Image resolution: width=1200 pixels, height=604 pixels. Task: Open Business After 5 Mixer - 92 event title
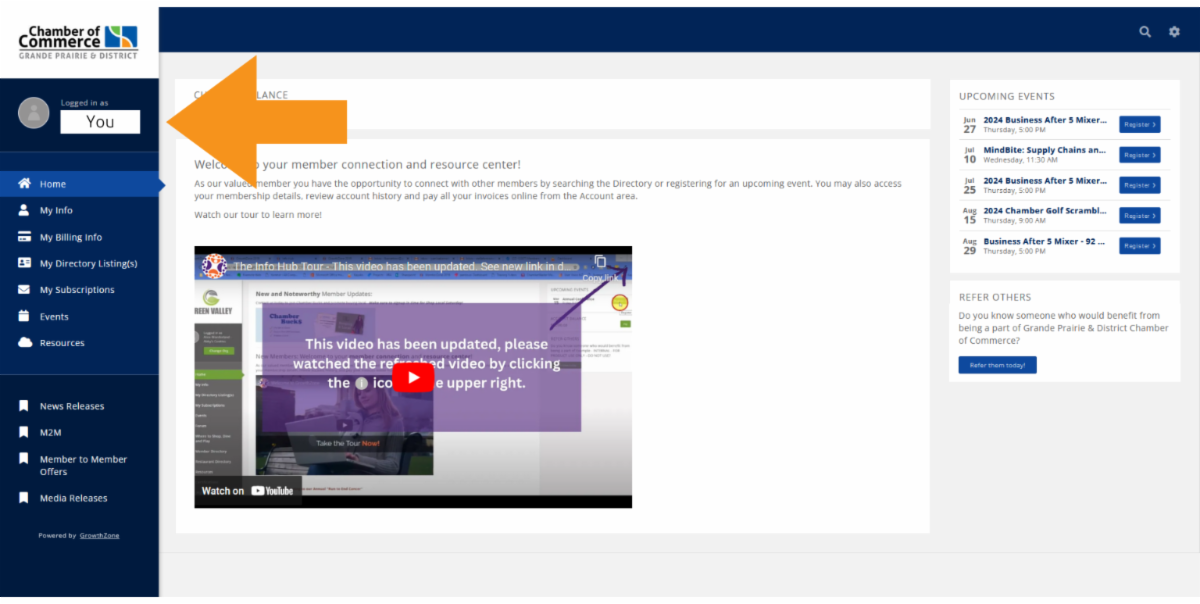tap(1045, 241)
